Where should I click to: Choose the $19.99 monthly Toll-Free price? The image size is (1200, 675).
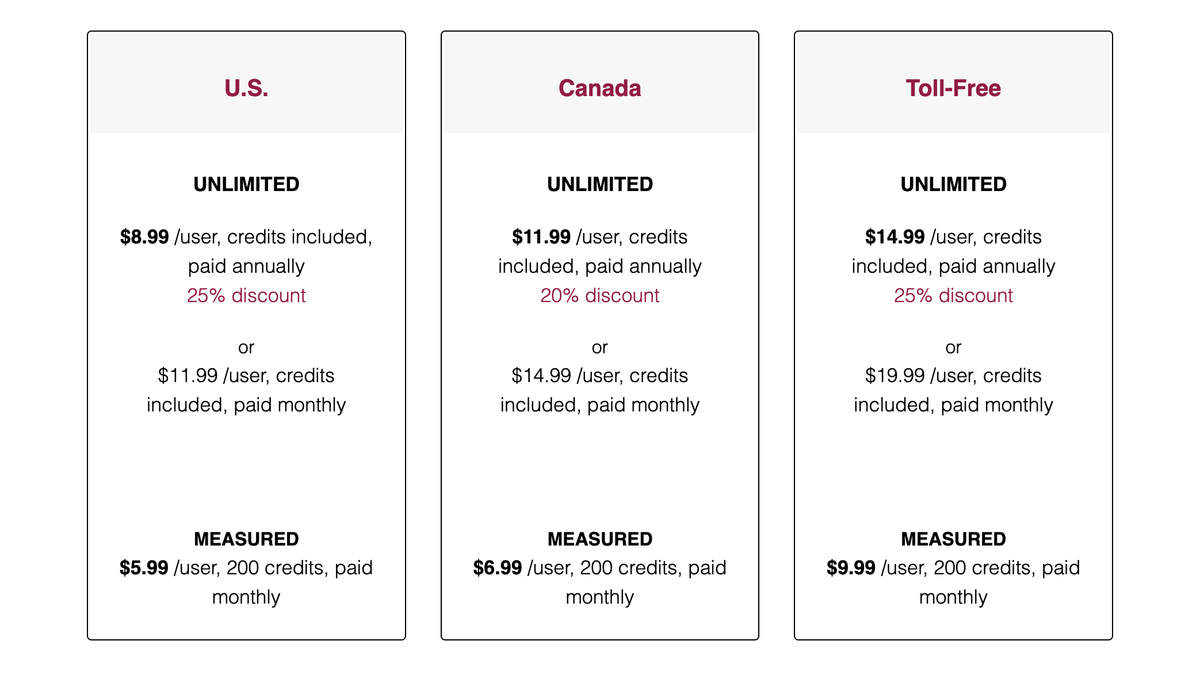pyautogui.click(x=895, y=376)
